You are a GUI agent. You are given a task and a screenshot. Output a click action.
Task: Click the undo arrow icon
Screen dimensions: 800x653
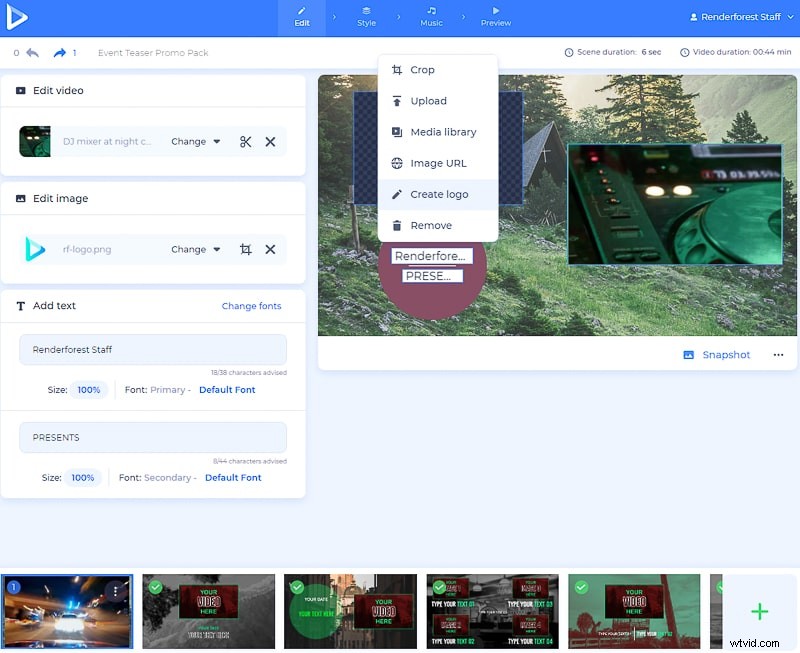click(33, 53)
